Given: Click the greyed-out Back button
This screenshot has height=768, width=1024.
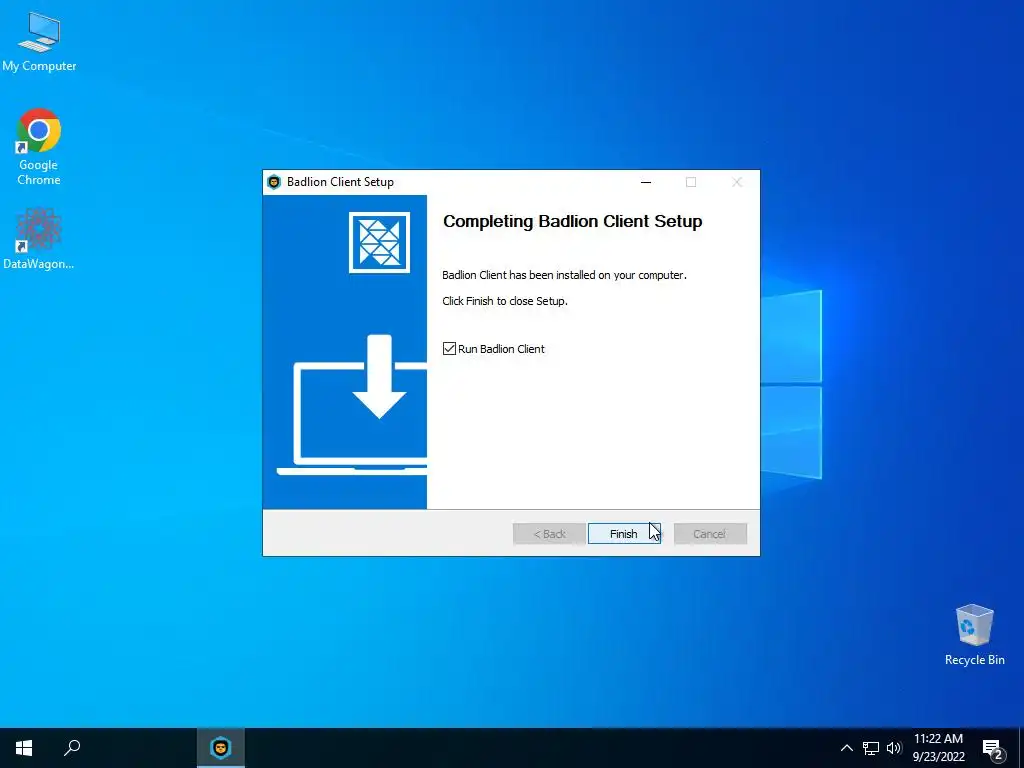Looking at the screenshot, I should (x=549, y=534).
